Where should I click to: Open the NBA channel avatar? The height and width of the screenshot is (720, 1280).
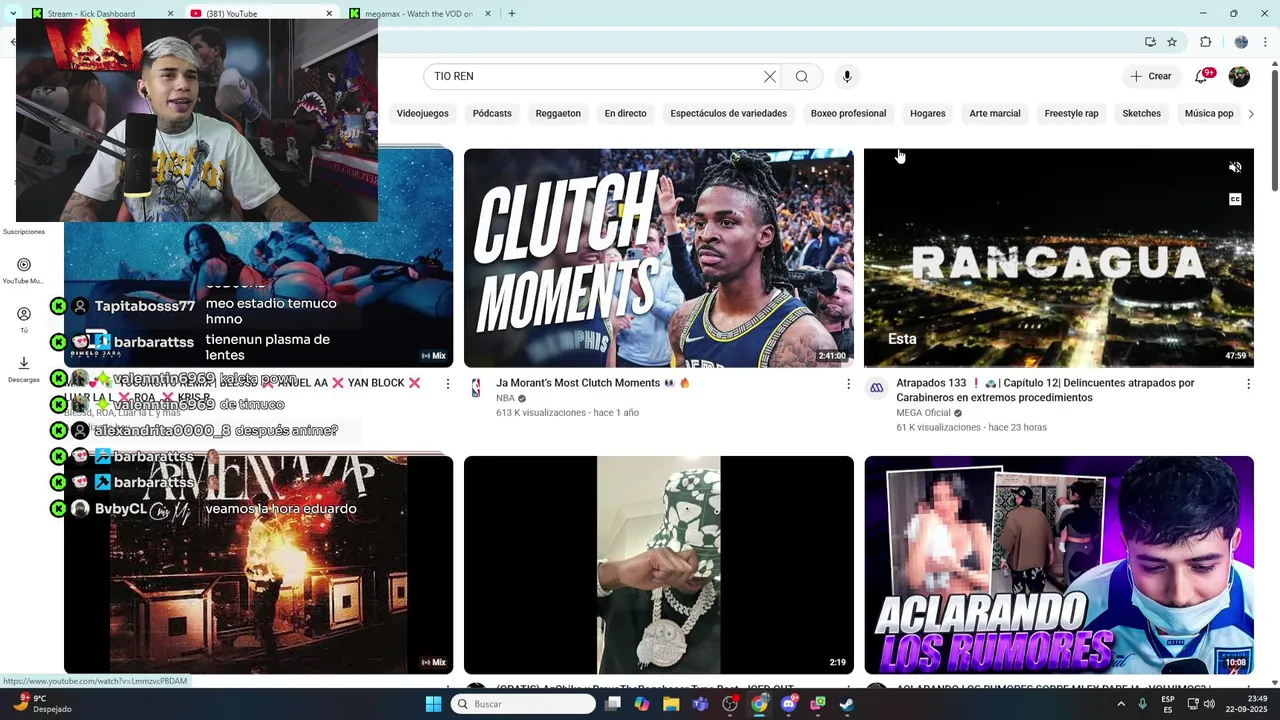[476, 388]
